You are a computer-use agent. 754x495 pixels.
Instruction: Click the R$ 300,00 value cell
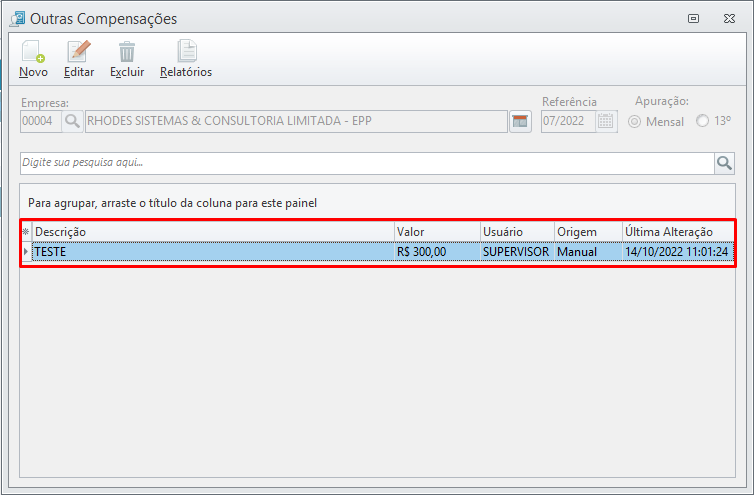[x=437, y=252]
